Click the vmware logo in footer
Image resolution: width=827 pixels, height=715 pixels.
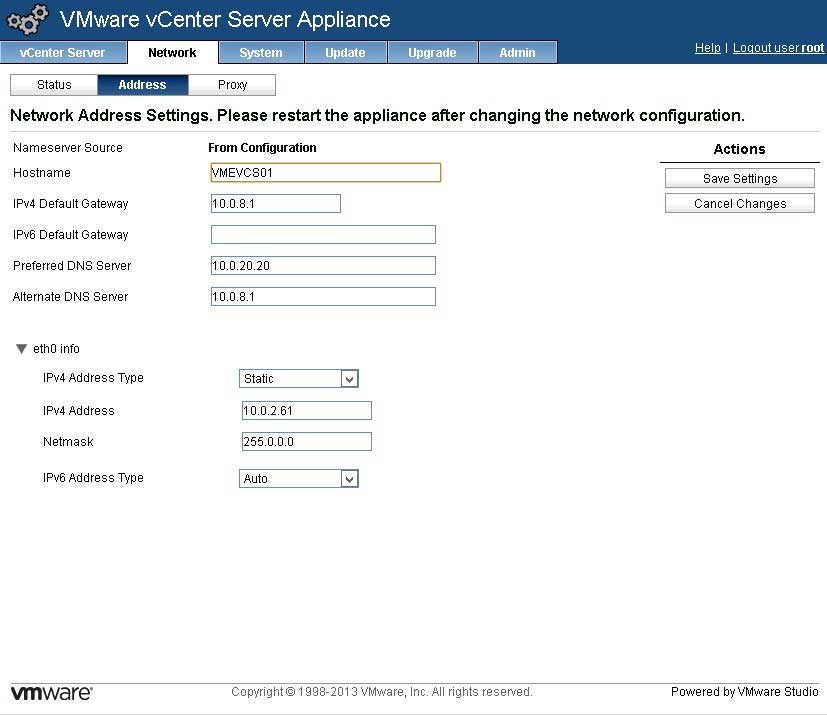pyautogui.click(x=52, y=692)
